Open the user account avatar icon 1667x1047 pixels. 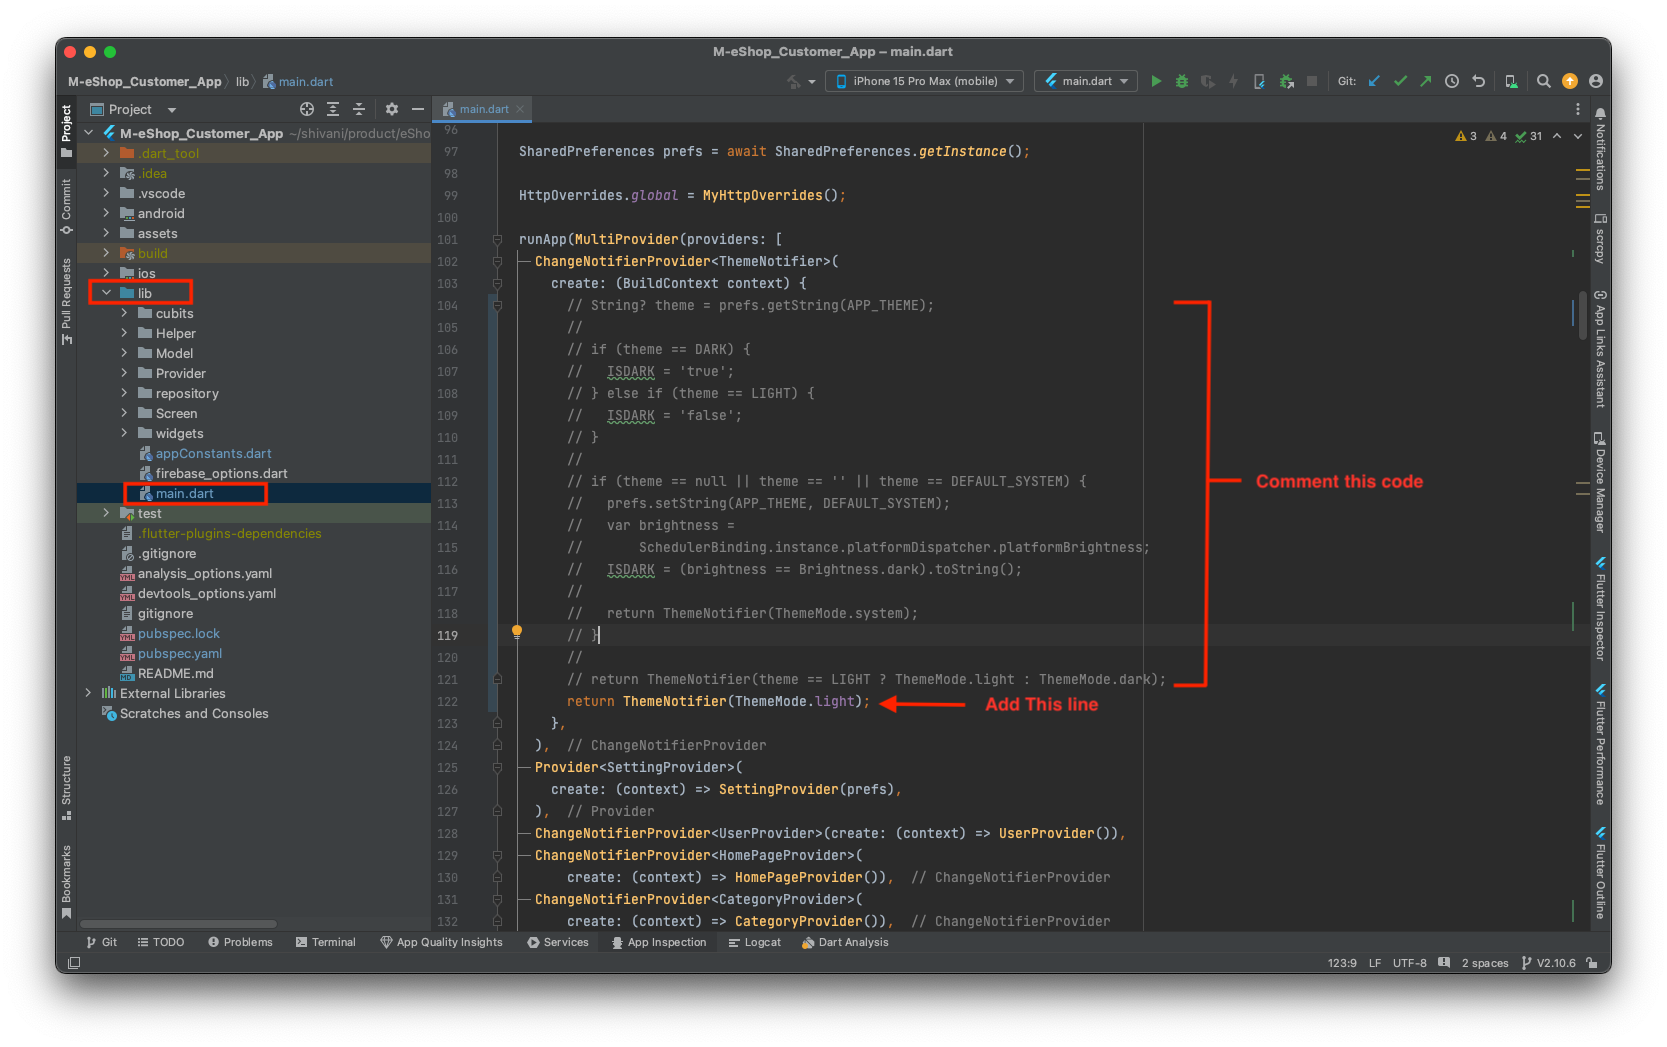1596,81
